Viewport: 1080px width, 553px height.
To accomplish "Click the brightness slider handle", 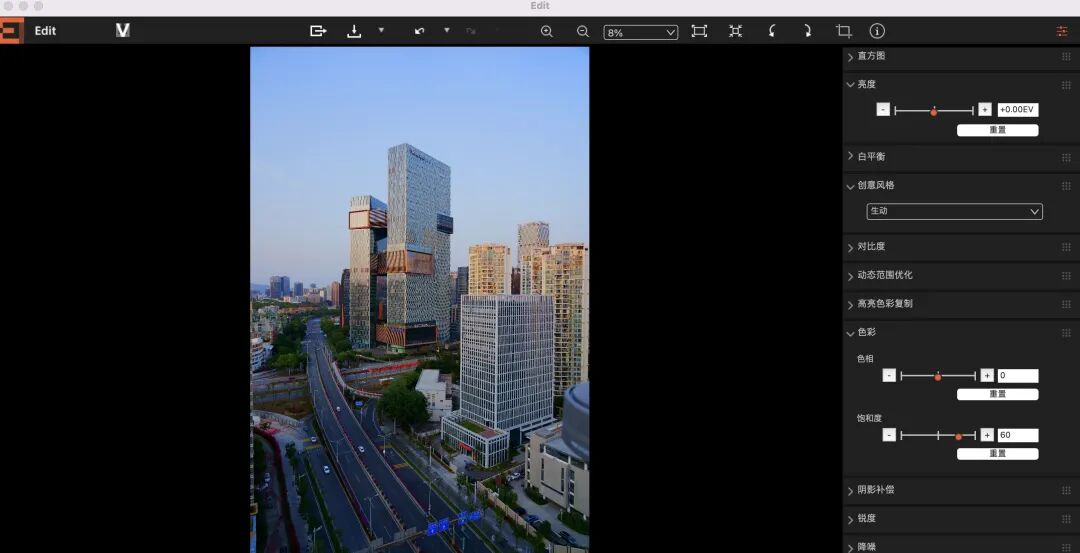I will point(933,111).
